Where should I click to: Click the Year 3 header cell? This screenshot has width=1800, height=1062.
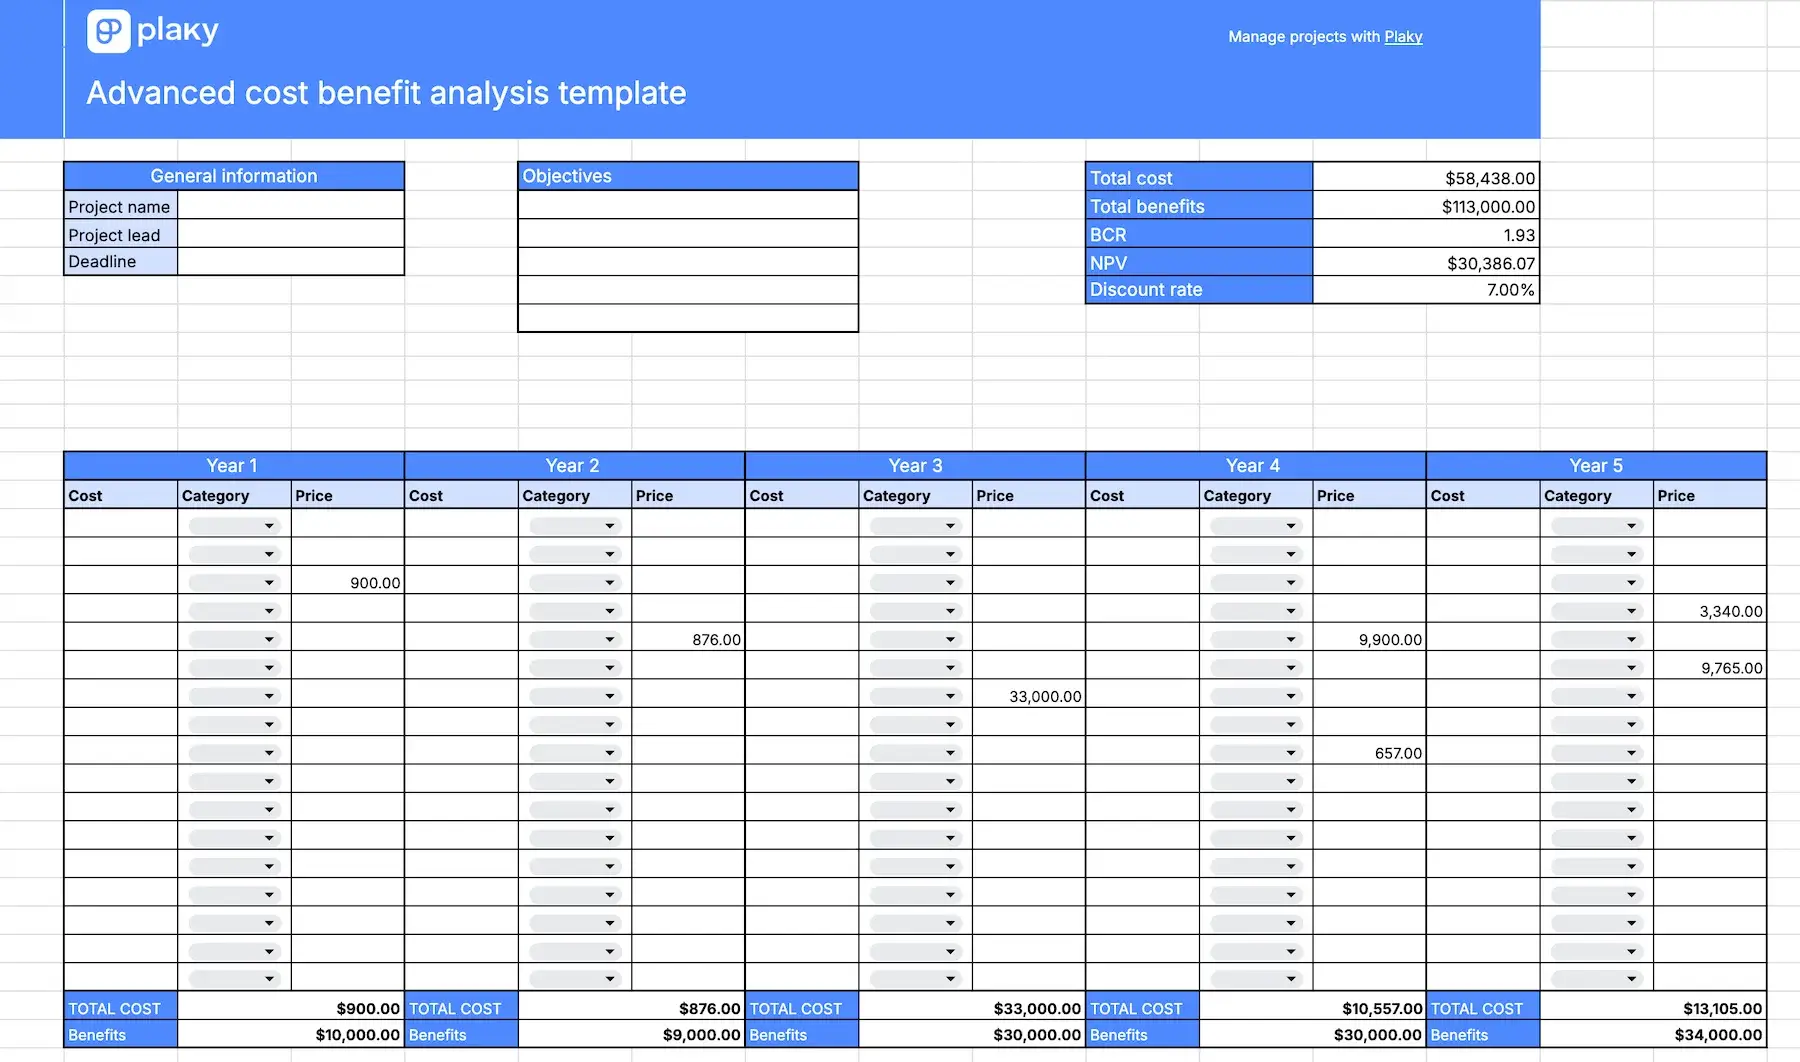[x=915, y=465]
